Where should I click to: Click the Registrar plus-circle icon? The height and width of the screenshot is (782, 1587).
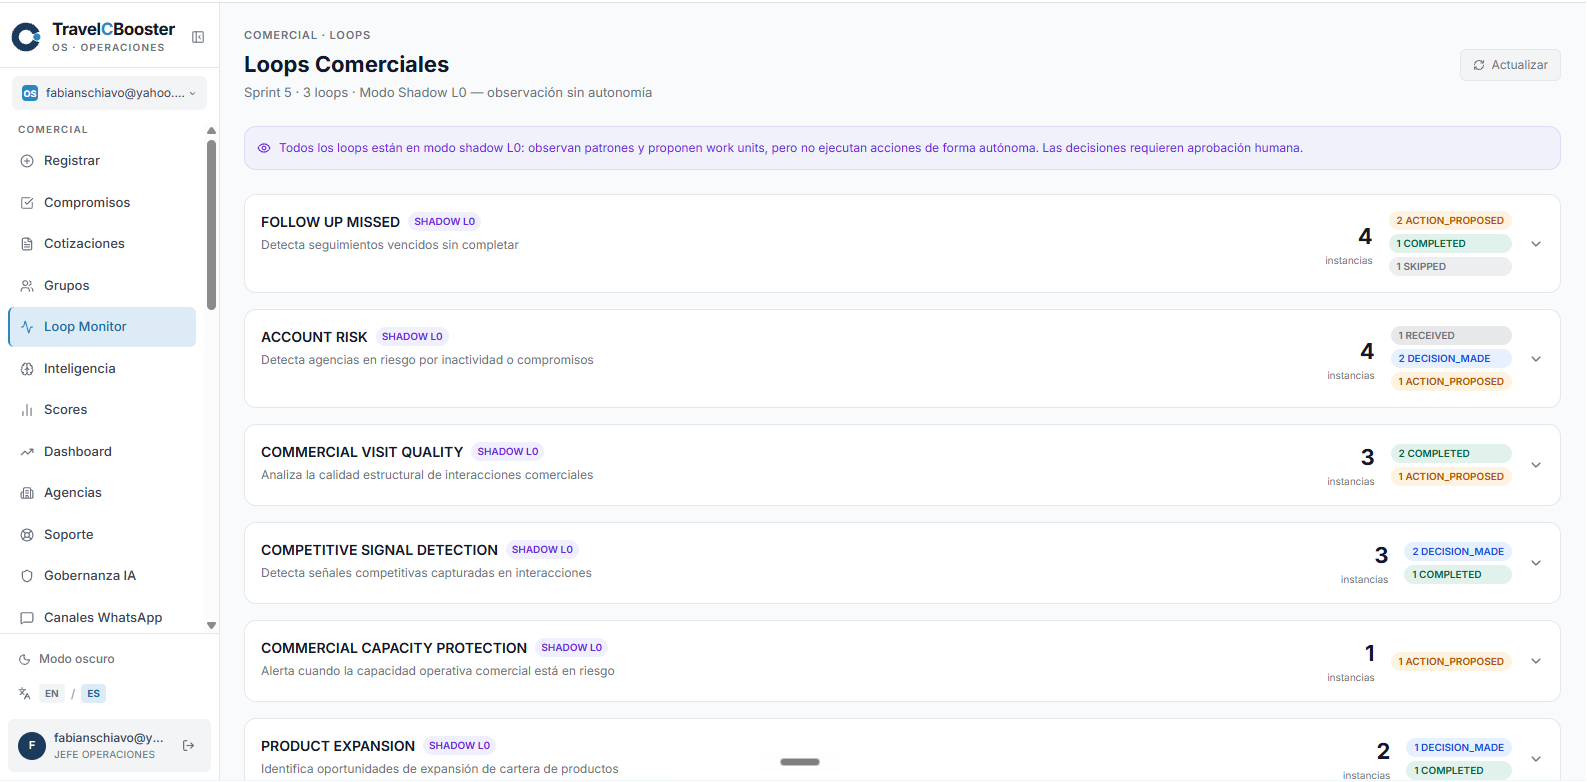click(27, 161)
